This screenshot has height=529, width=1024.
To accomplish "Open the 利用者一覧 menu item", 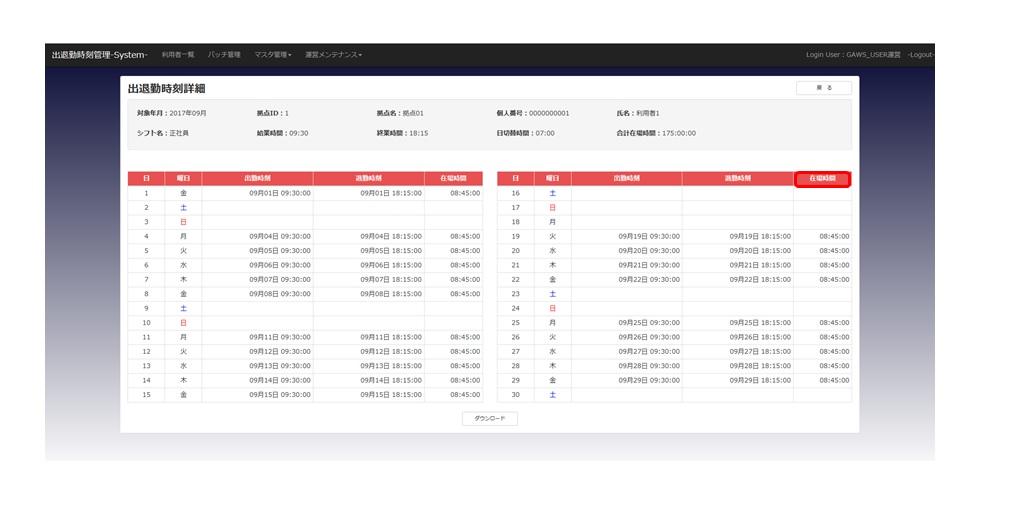I will (178, 54).
